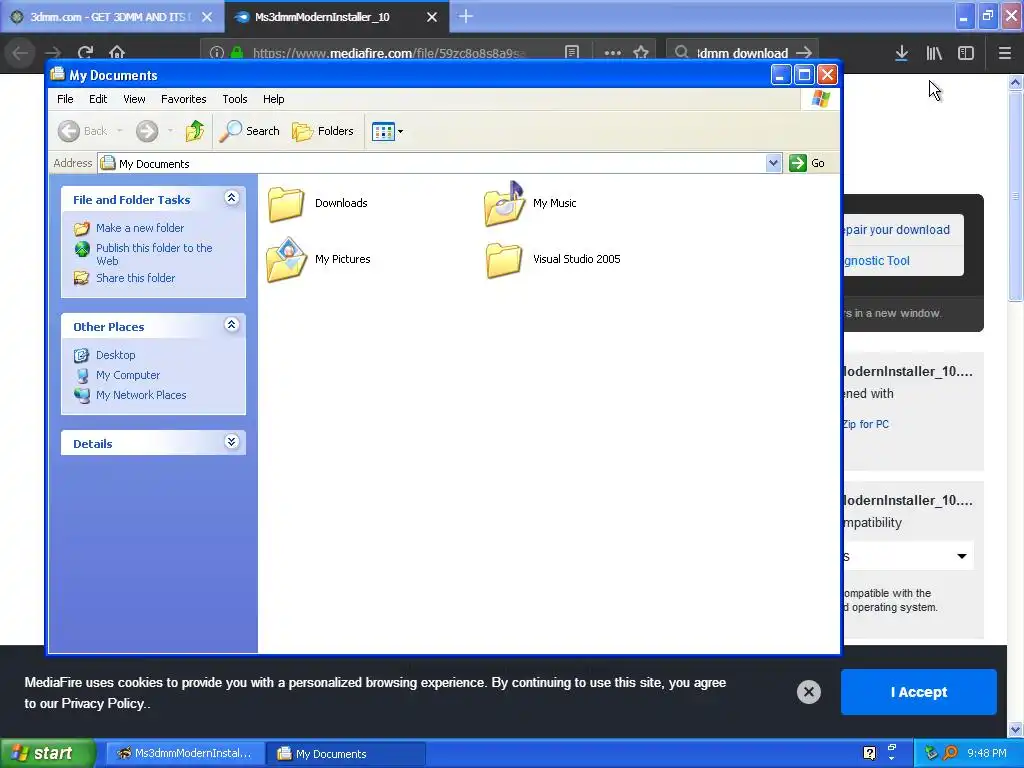This screenshot has width=1024, height=768.
Task: Go to Desktop in Other Places
Action: 116,355
